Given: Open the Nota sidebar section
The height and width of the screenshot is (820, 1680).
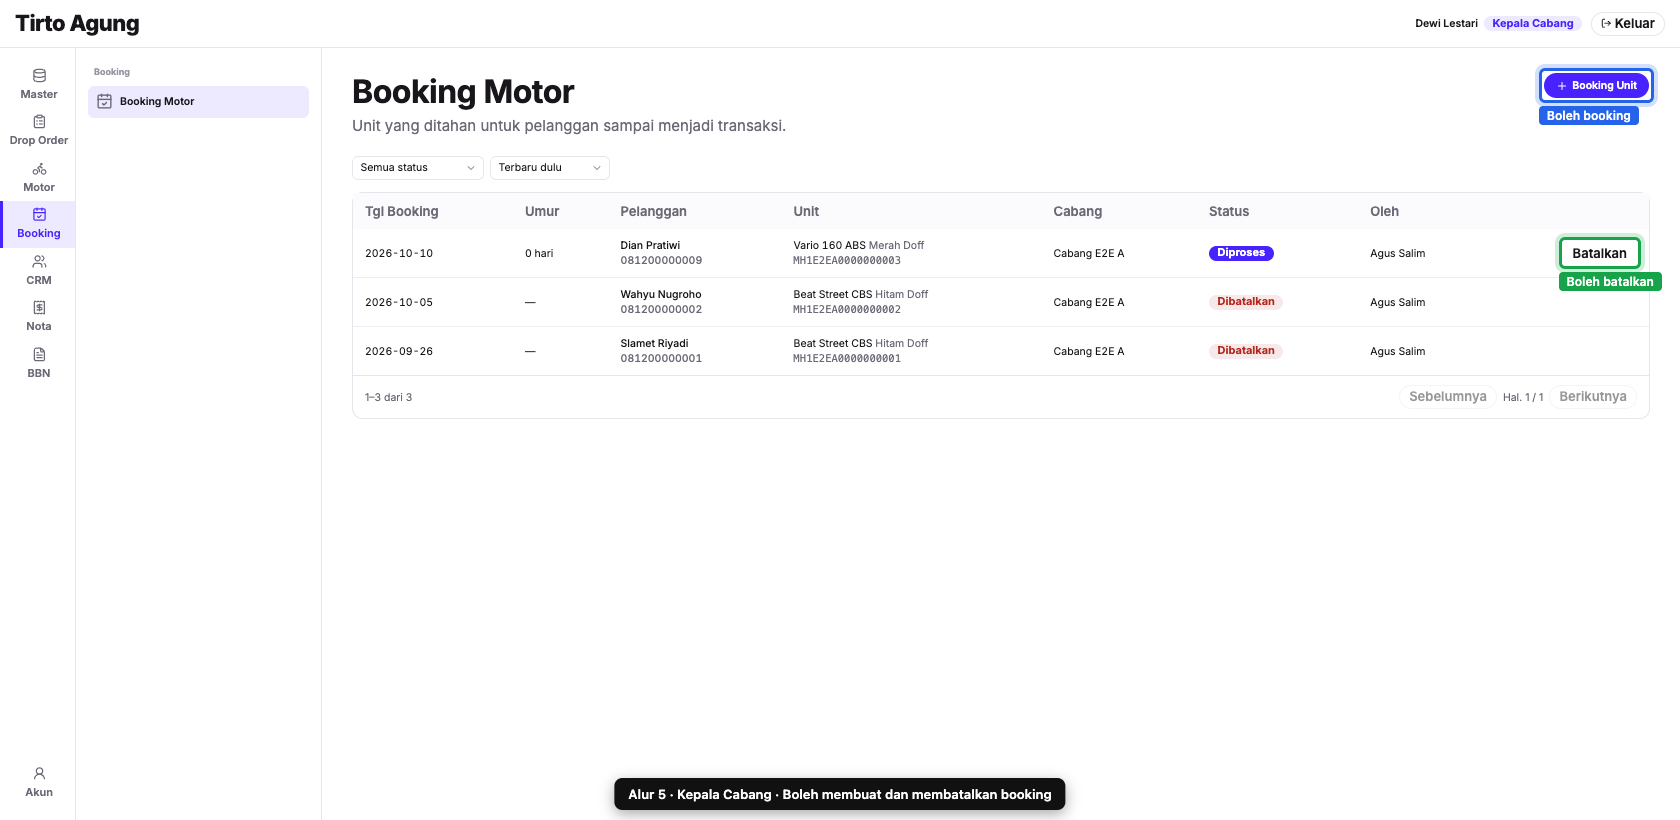Looking at the screenshot, I should tap(38, 317).
